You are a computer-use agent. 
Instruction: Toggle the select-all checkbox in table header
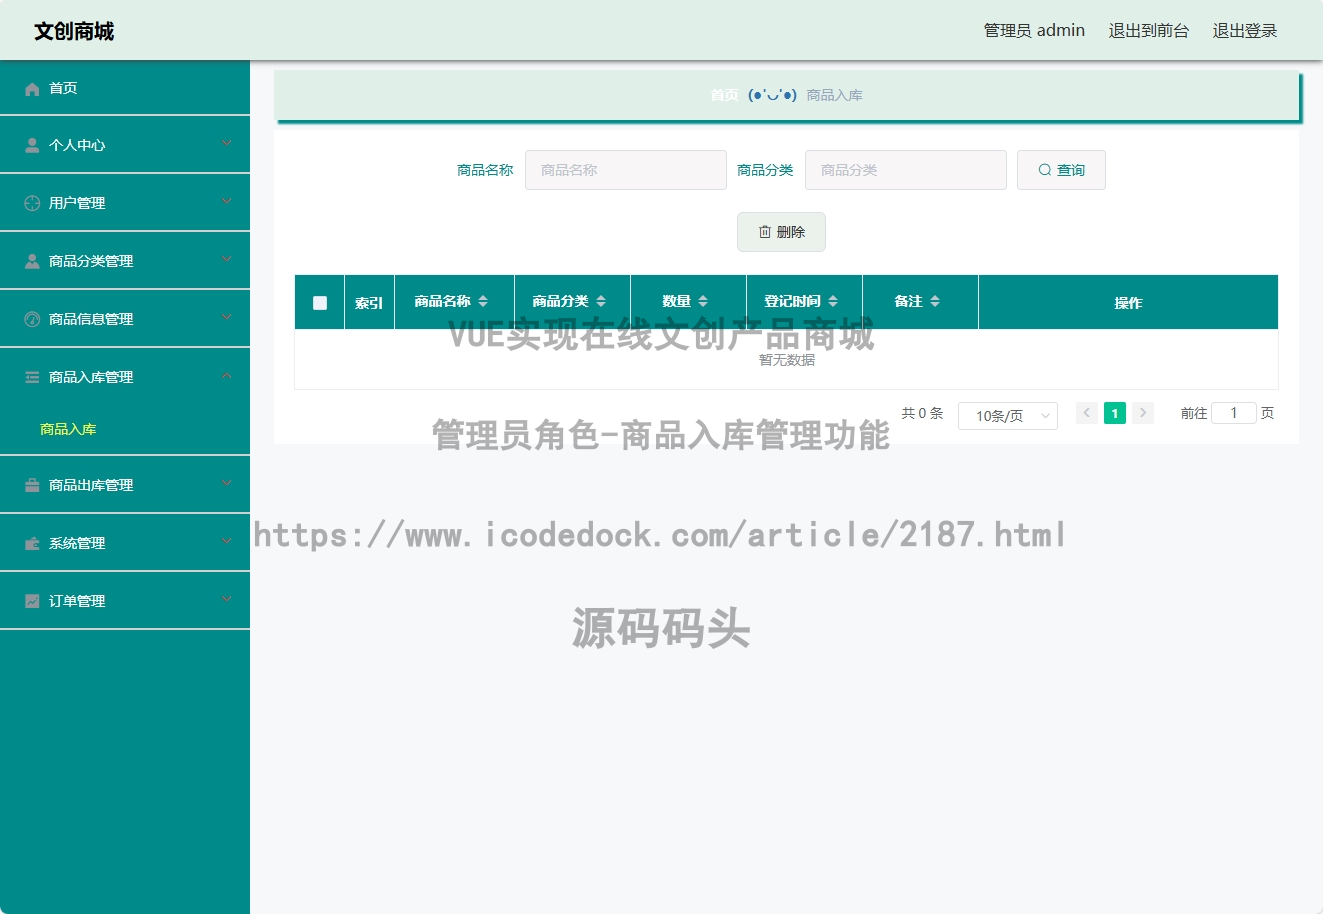coord(320,303)
